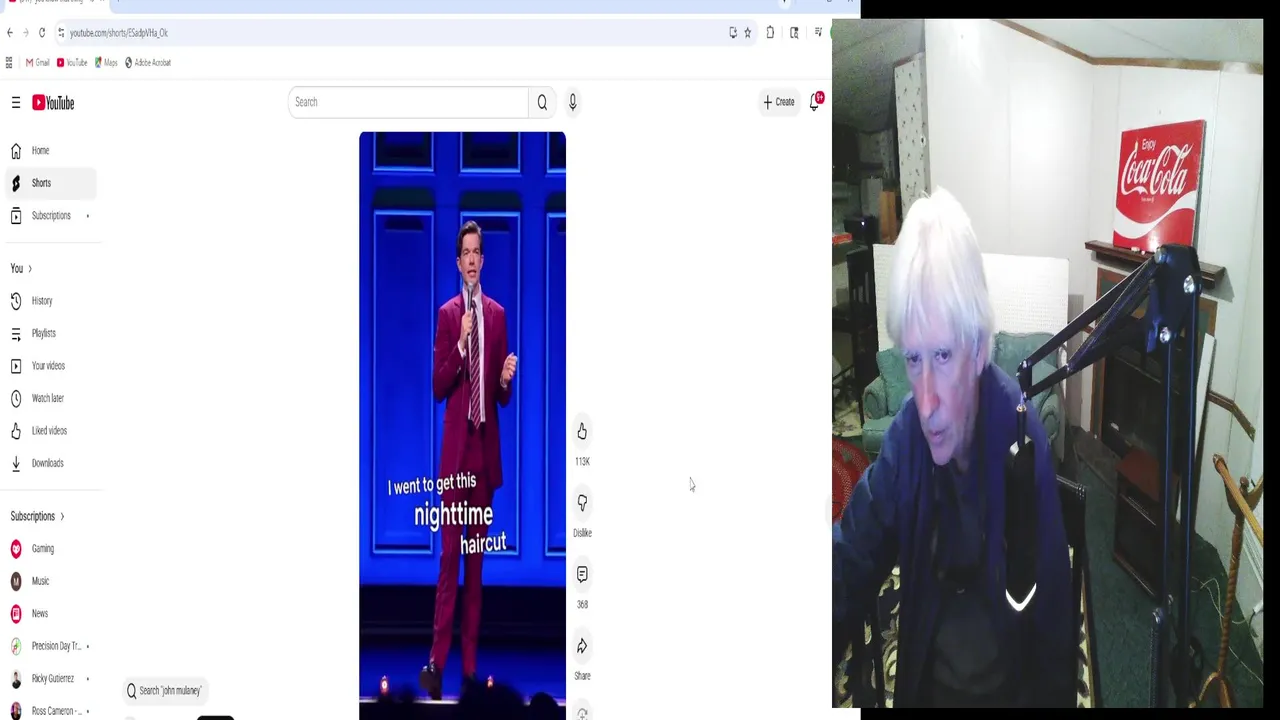Open Watch later list
Screen dimensions: 1280x720
click(51, 398)
